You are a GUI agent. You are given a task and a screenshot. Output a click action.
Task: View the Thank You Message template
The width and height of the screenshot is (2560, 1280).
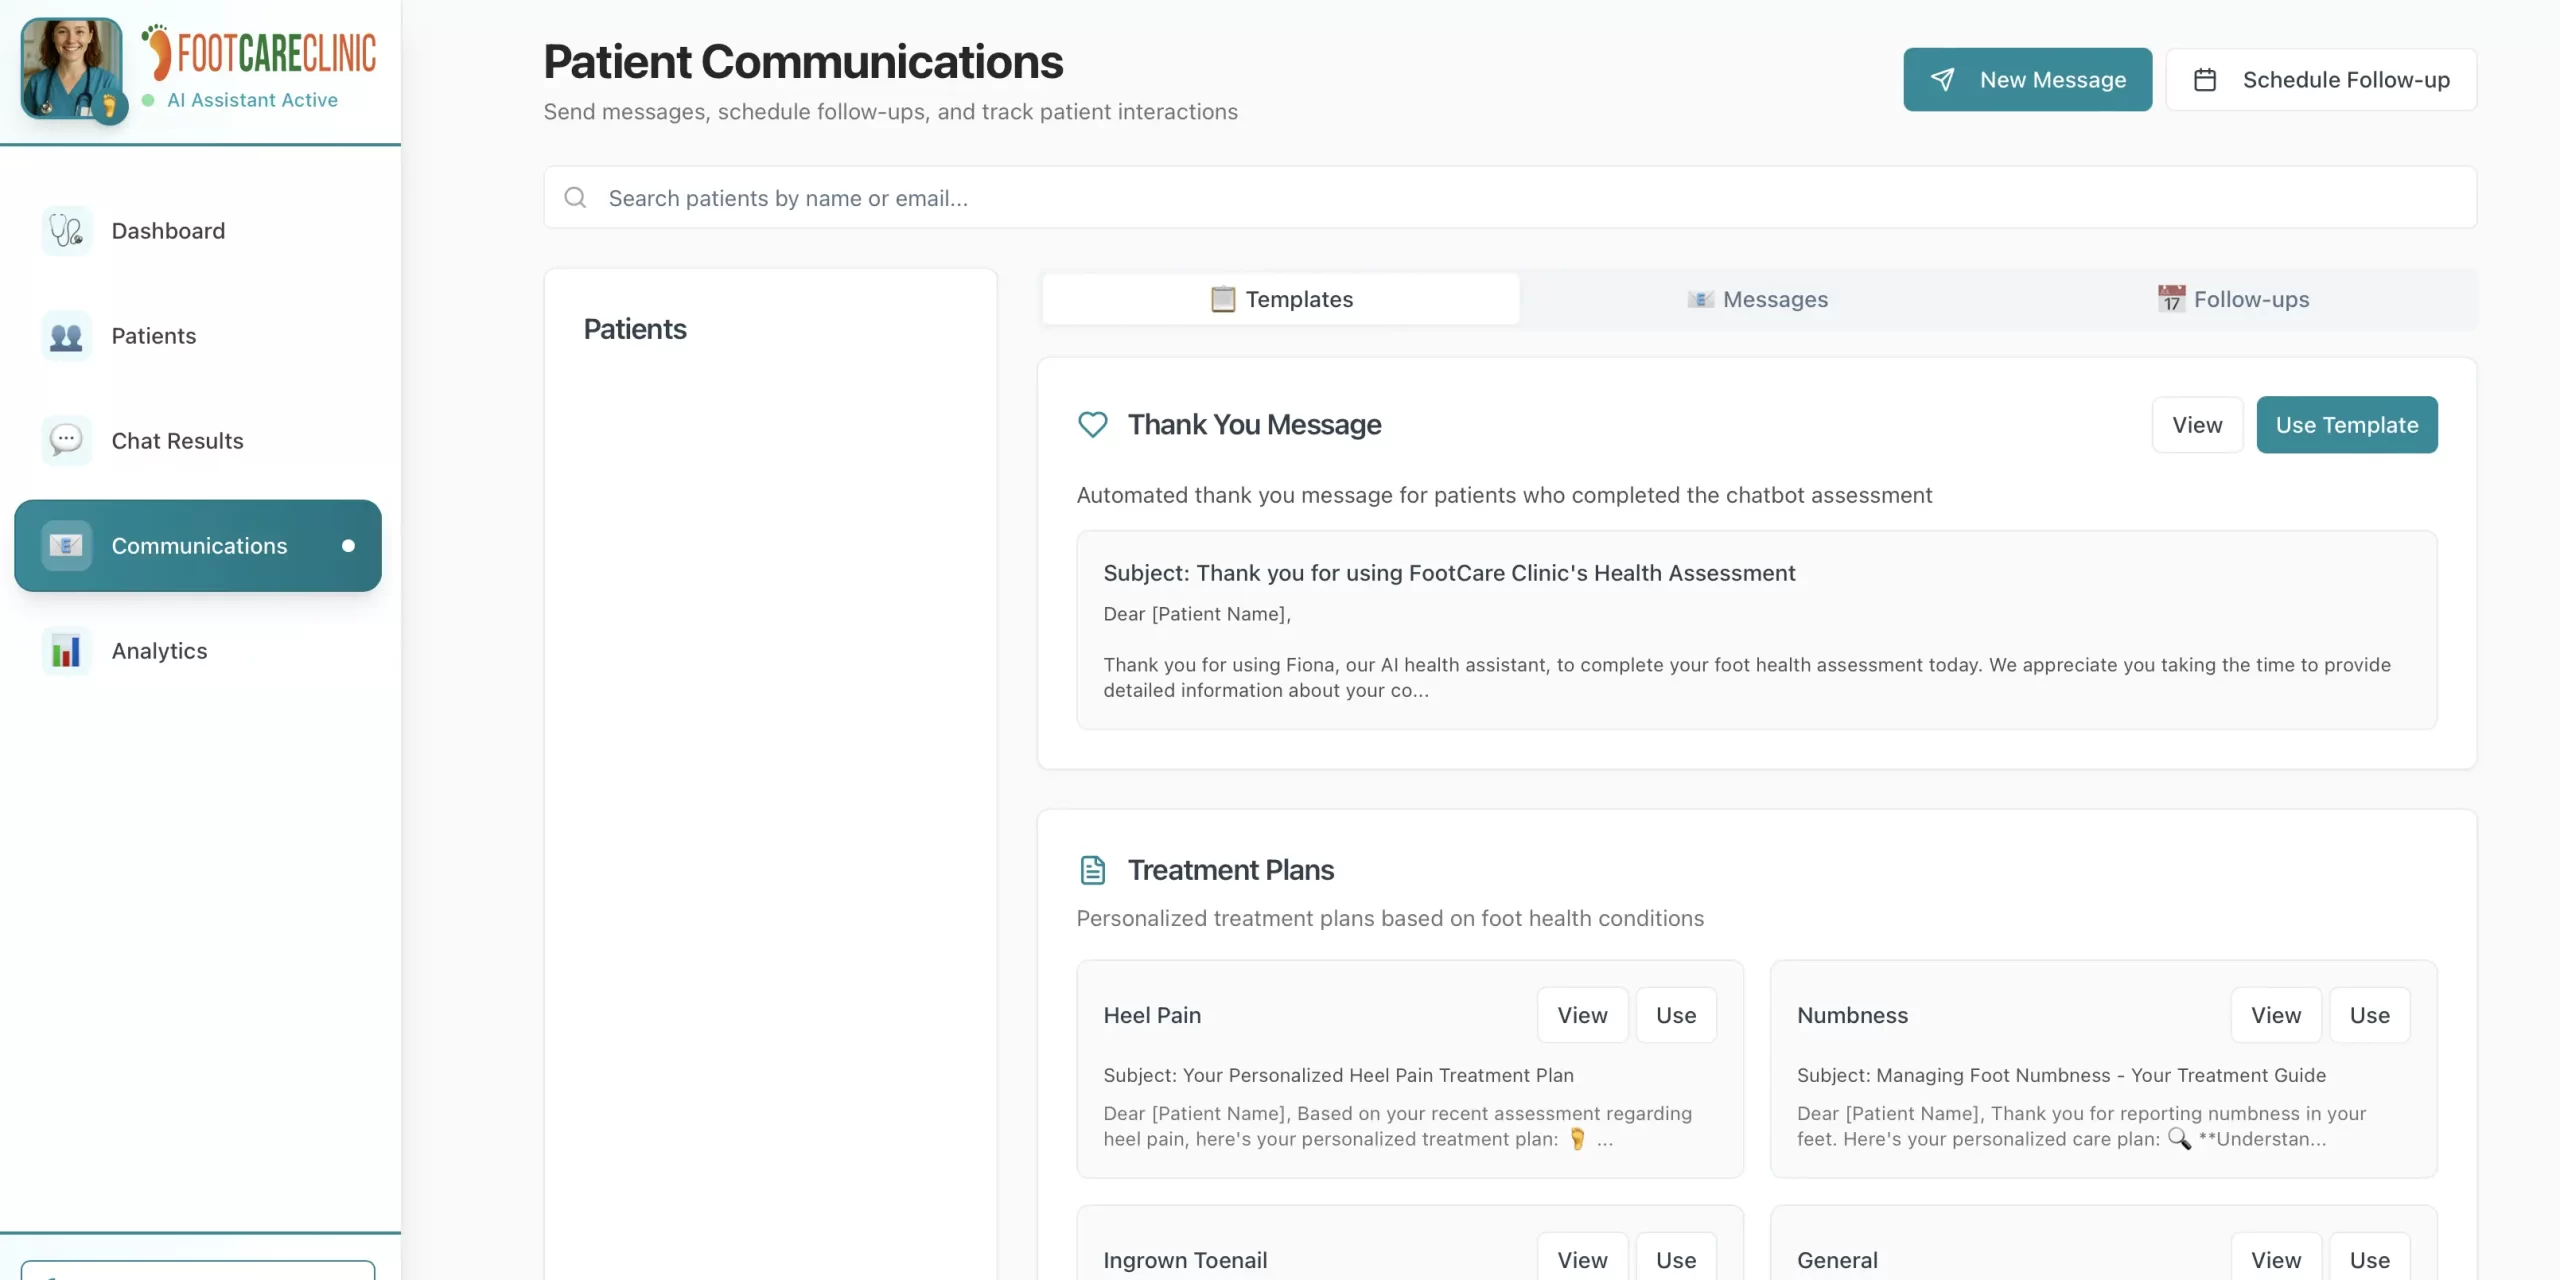2197,425
